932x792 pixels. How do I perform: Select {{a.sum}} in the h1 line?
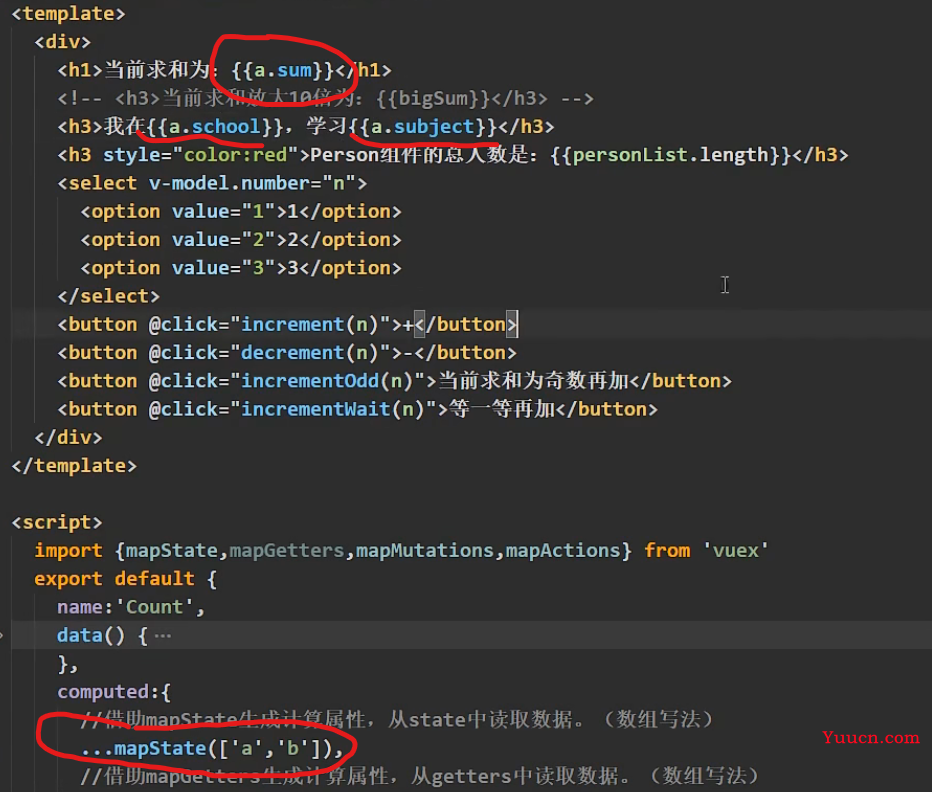point(283,70)
